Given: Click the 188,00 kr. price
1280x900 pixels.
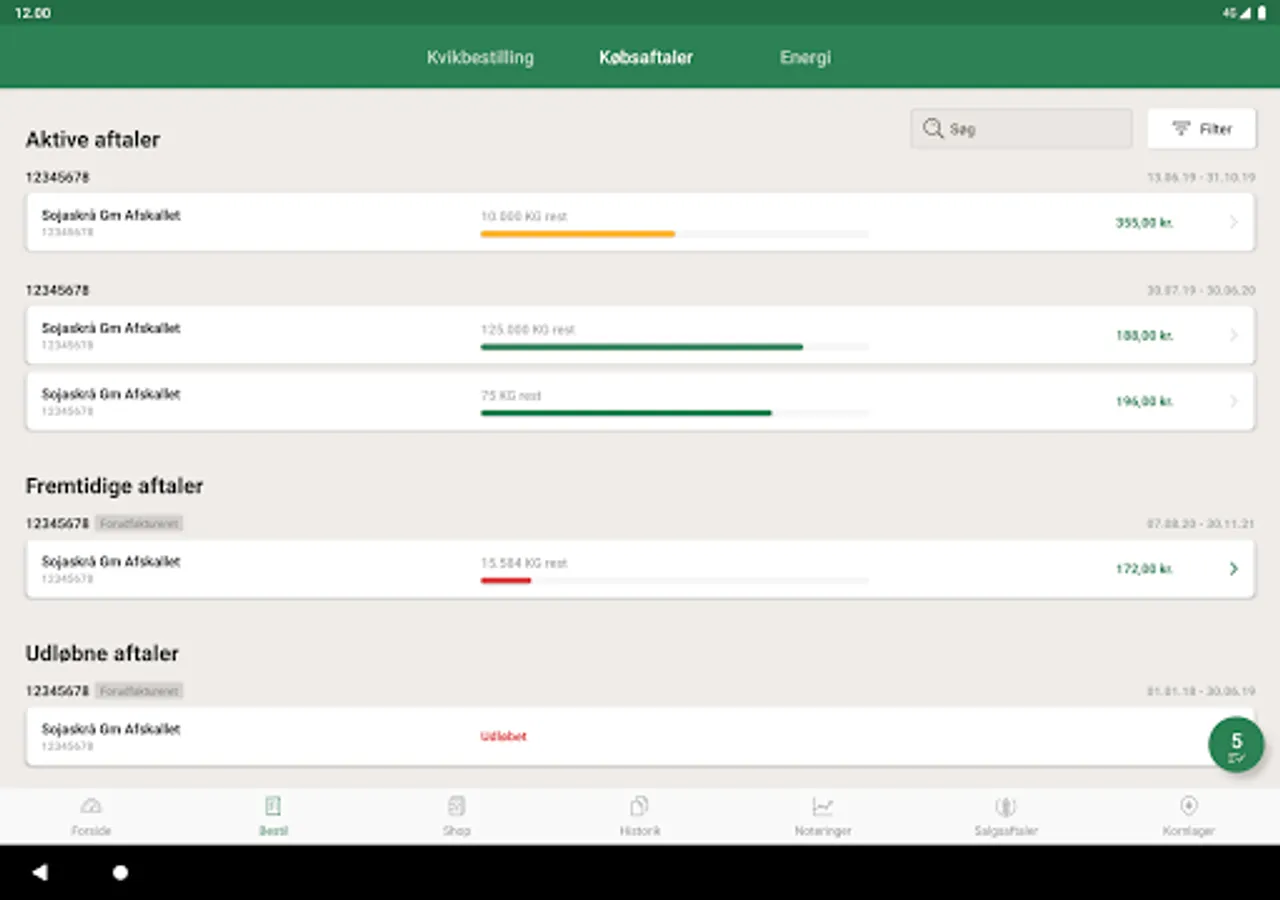Looking at the screenshot, I should [x=1145, y=336].
